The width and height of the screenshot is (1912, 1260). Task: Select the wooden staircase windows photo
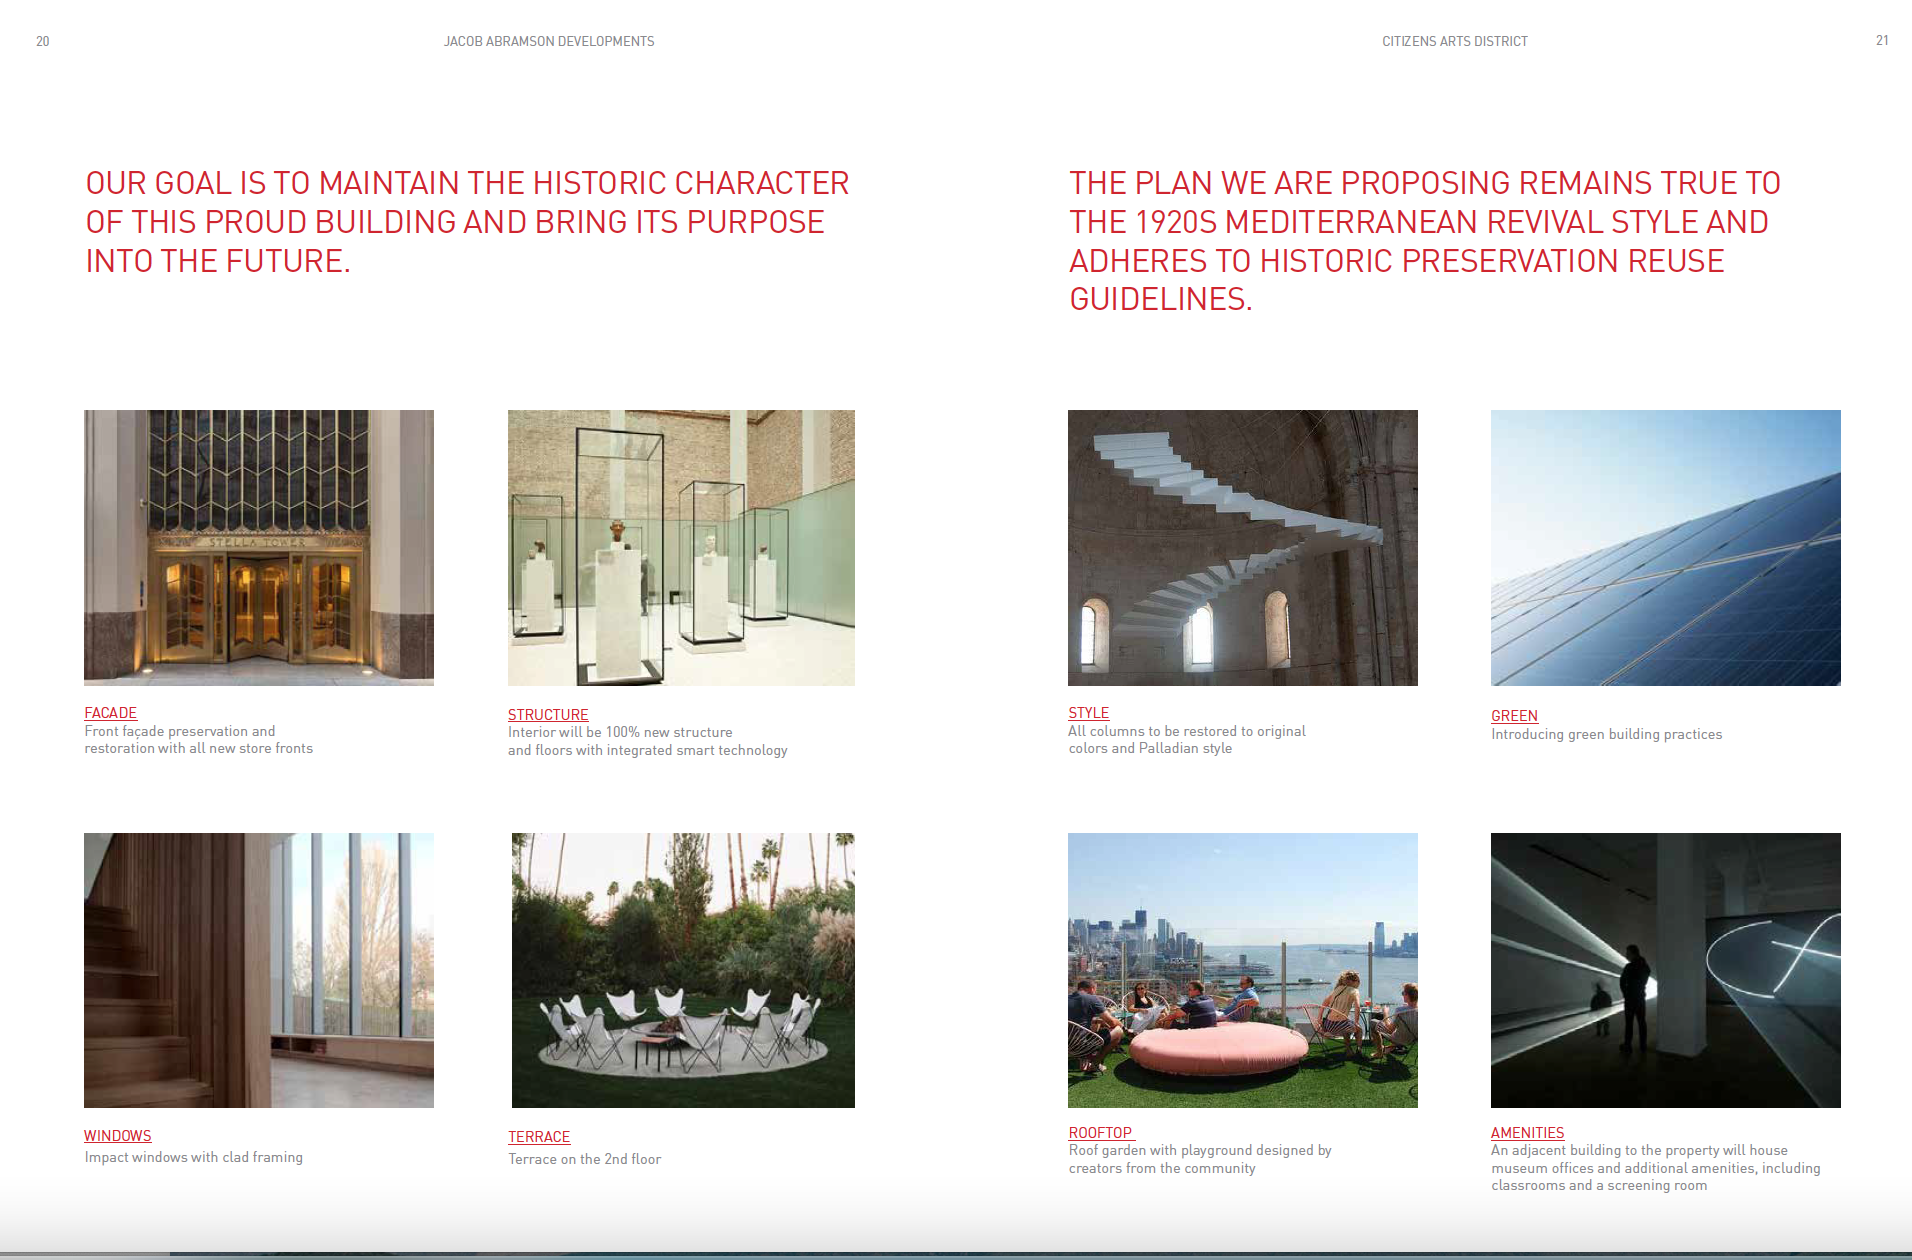tap(259, 970)
